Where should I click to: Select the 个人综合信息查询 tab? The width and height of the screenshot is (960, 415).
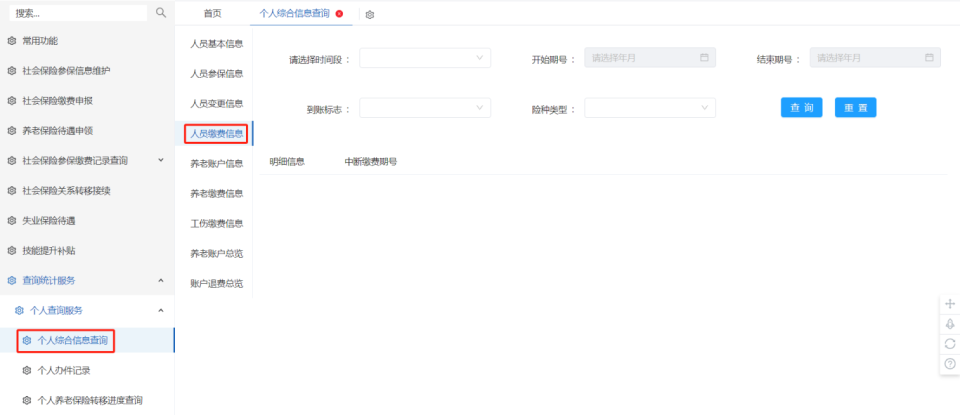coord(295,13)
